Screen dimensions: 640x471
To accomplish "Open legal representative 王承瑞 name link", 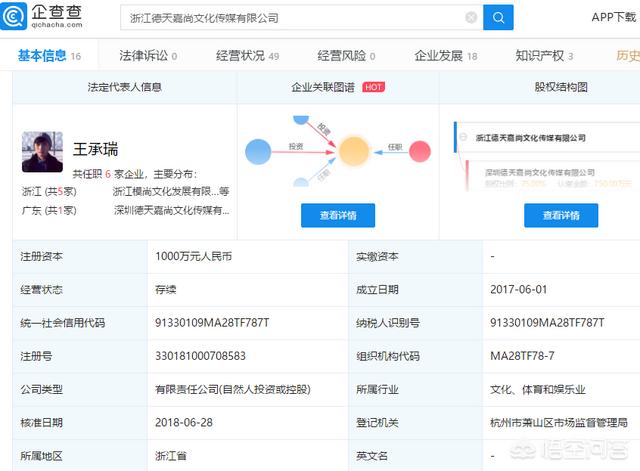I will tap(96, 149).
